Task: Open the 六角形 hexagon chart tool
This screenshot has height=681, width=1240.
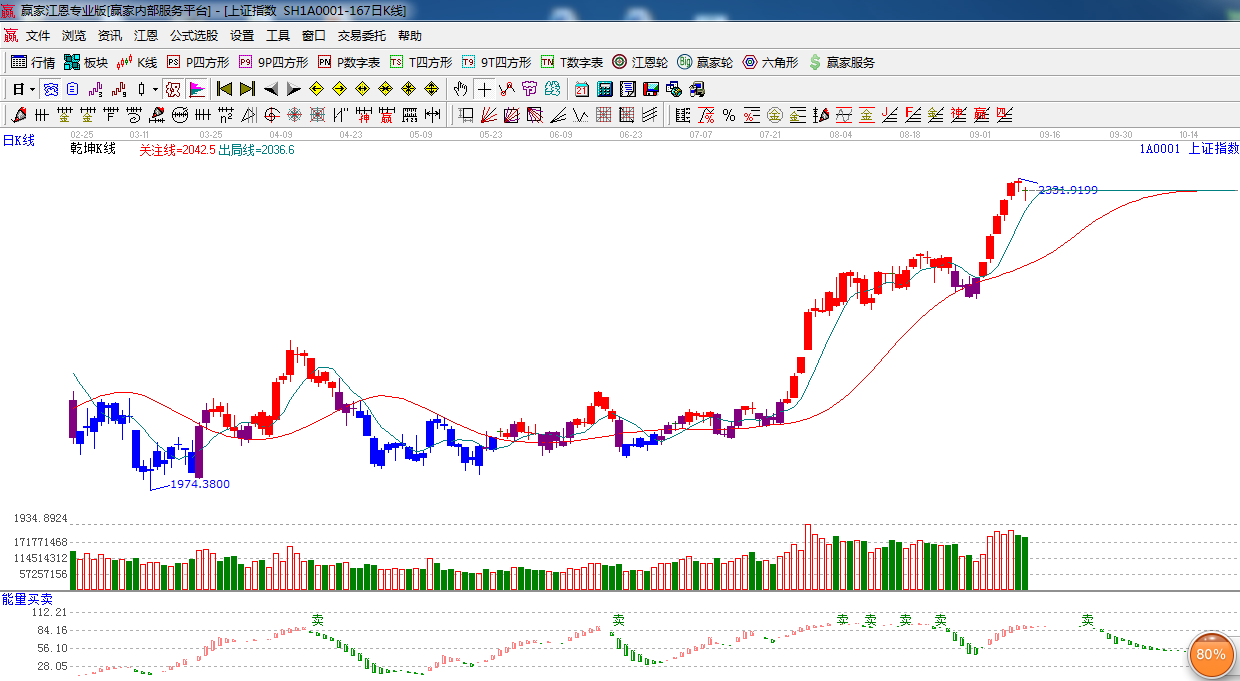Action: point(769,62)
